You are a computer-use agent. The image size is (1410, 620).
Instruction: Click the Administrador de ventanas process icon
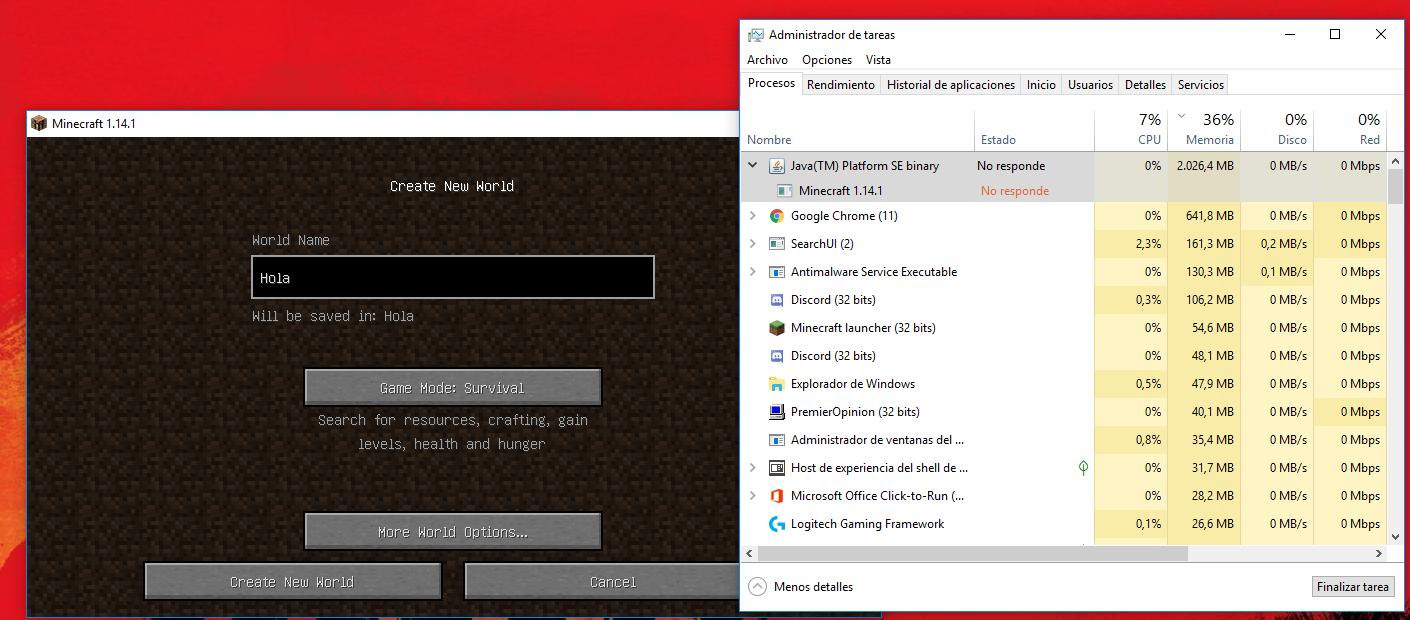point(777,440)
